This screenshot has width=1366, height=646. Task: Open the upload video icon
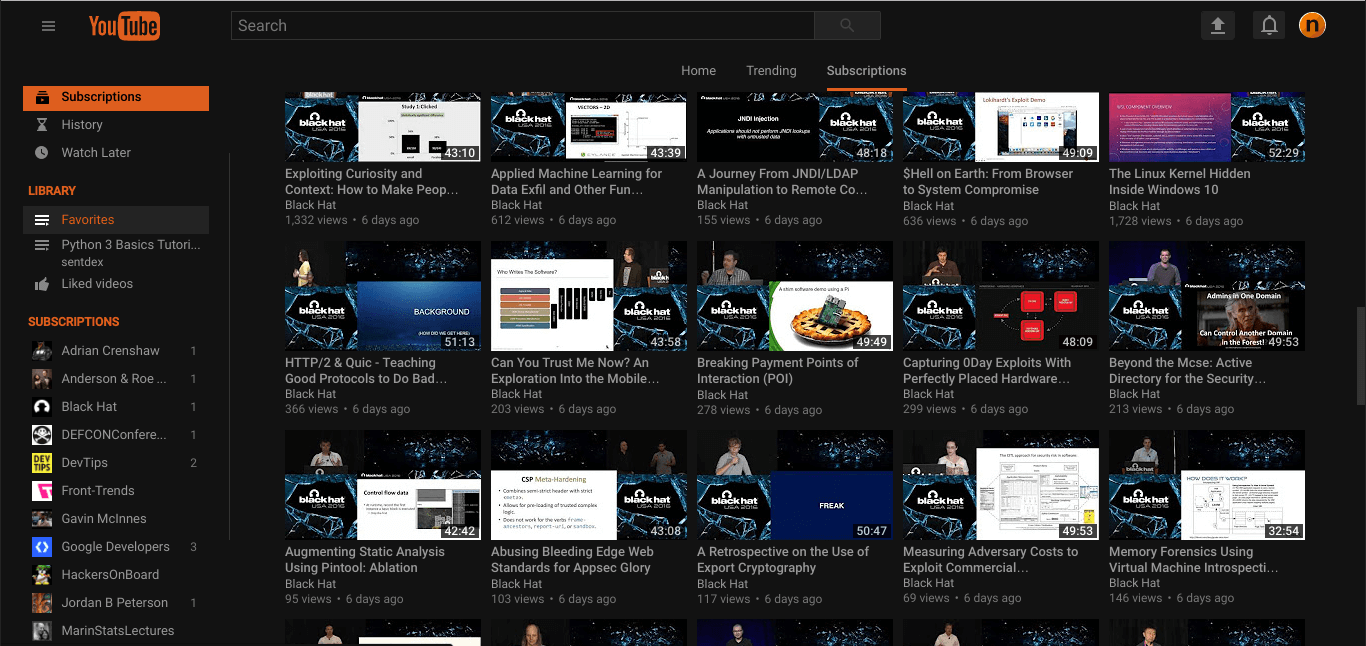pos(1218,26)
